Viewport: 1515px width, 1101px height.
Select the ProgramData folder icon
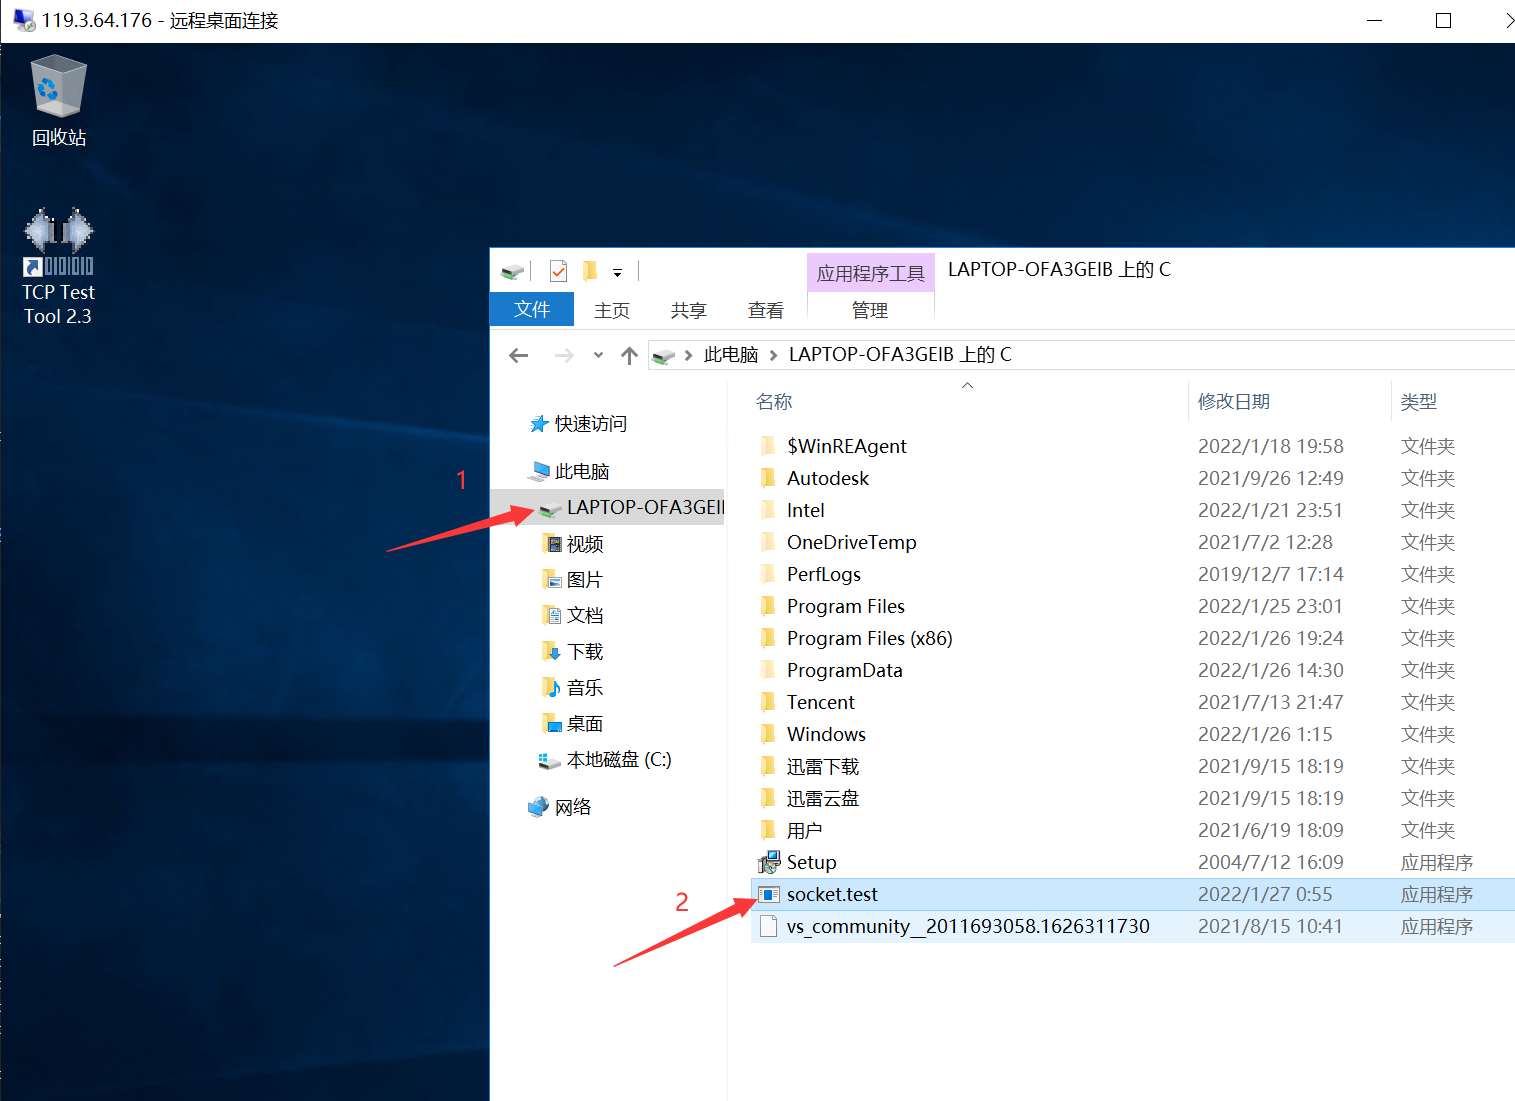(768, 670)
